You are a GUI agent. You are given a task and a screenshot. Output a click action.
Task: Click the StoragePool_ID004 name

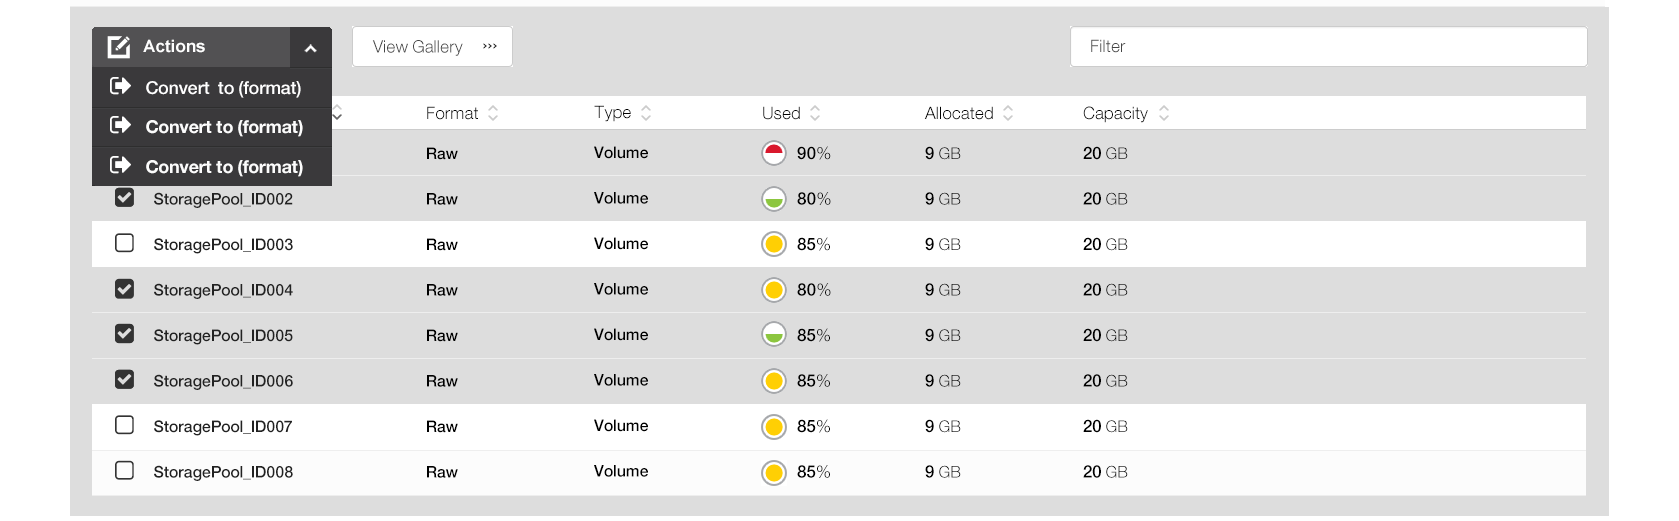click(x=223, y=290)
